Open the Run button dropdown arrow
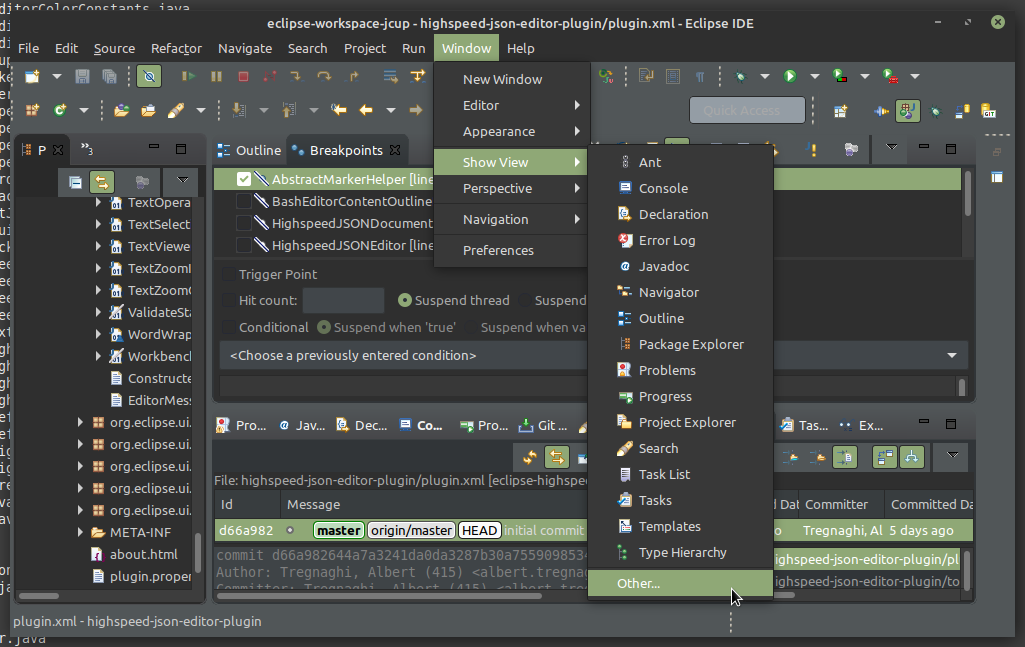The width and height of the screenshot is (1025, 647). [815, 76]
